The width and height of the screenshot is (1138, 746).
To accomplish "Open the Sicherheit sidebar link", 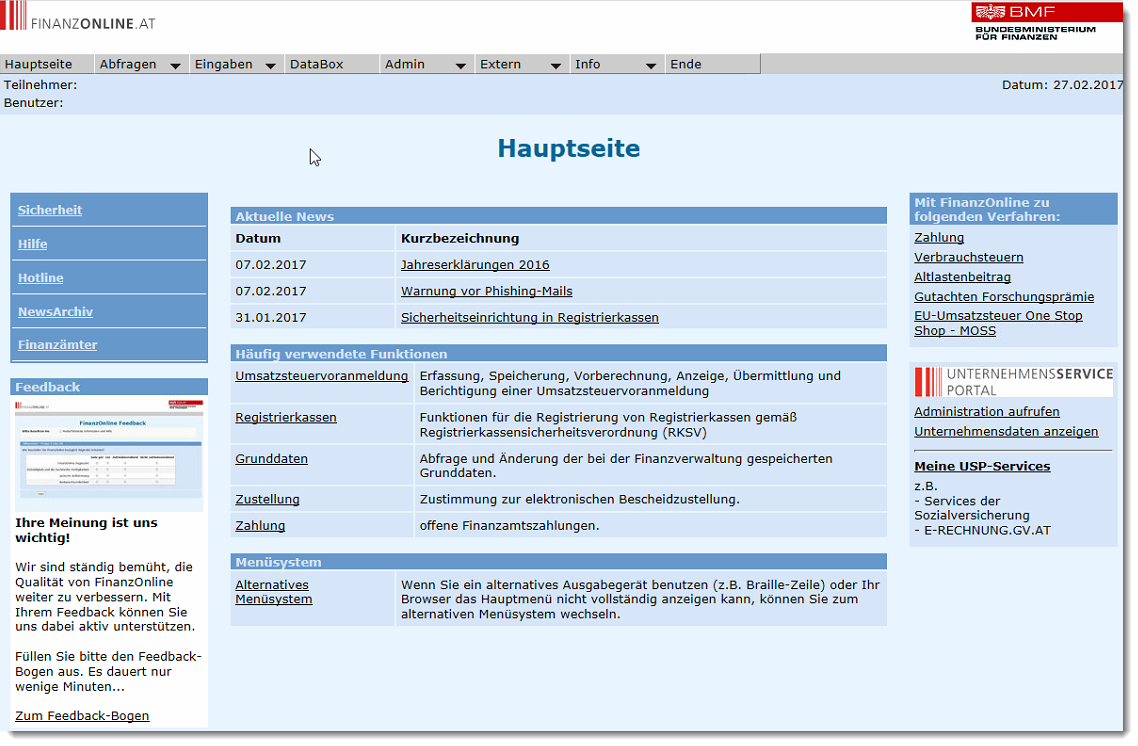I will (50, 210).
